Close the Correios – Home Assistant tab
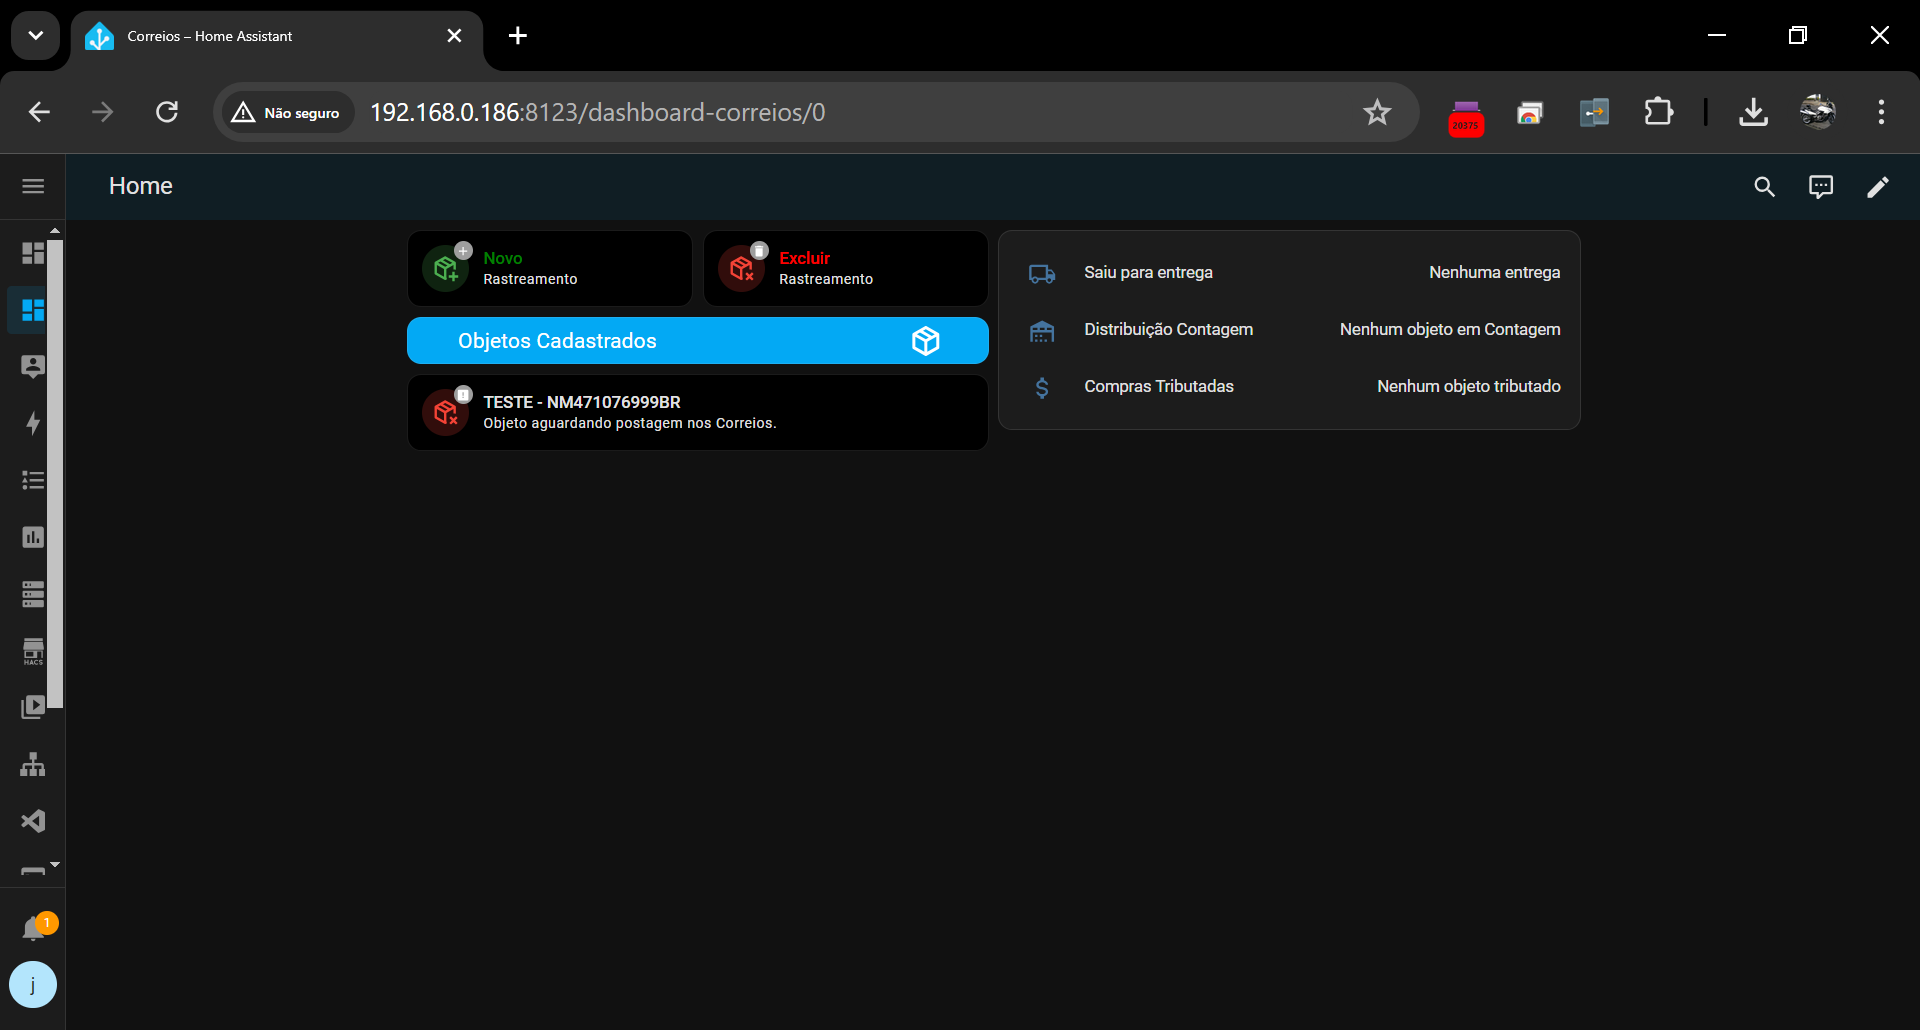 (454, 36)
